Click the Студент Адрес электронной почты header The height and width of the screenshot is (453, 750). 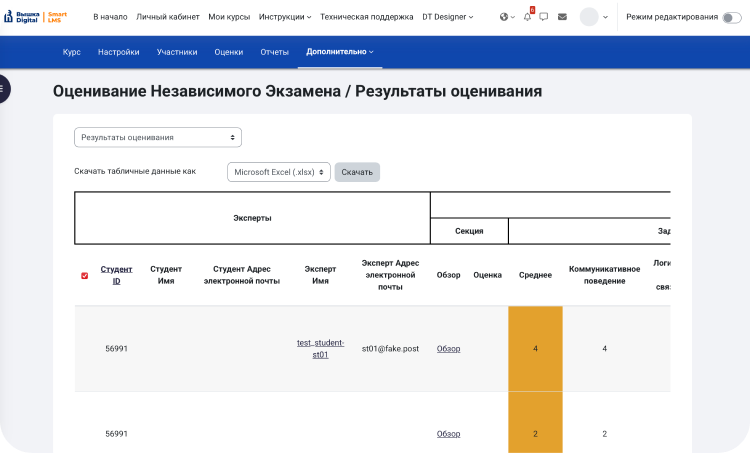click(x=242, y=275)
